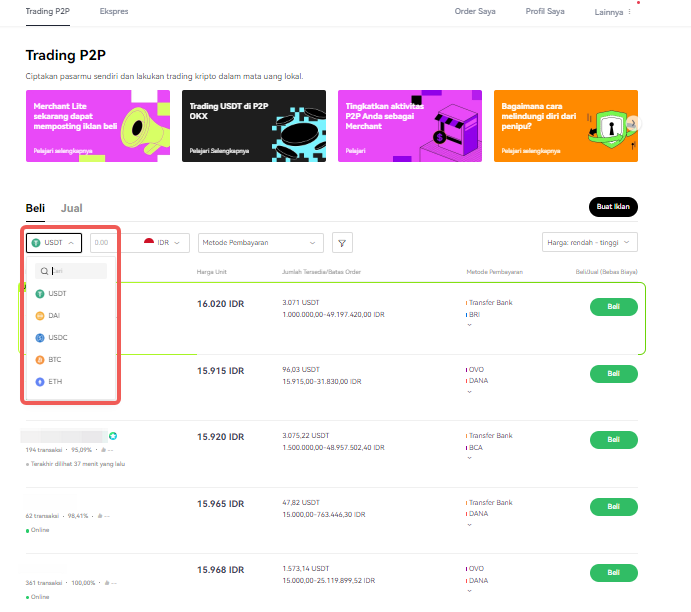
Task: Open Harga: rendah - tinggi sort dropdown
Action: point(590,242)
